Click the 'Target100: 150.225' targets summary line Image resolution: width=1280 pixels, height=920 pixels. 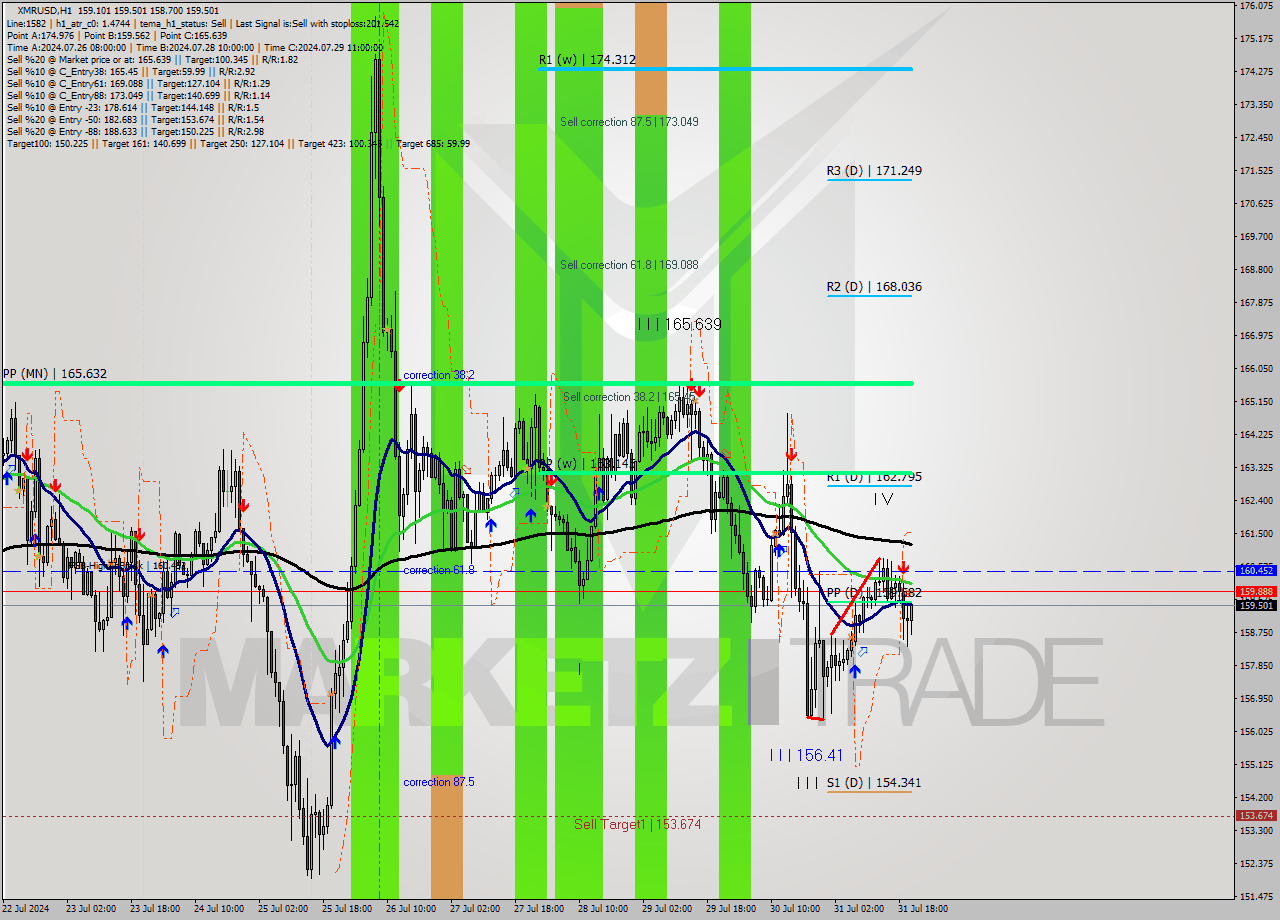click(238, 143)
